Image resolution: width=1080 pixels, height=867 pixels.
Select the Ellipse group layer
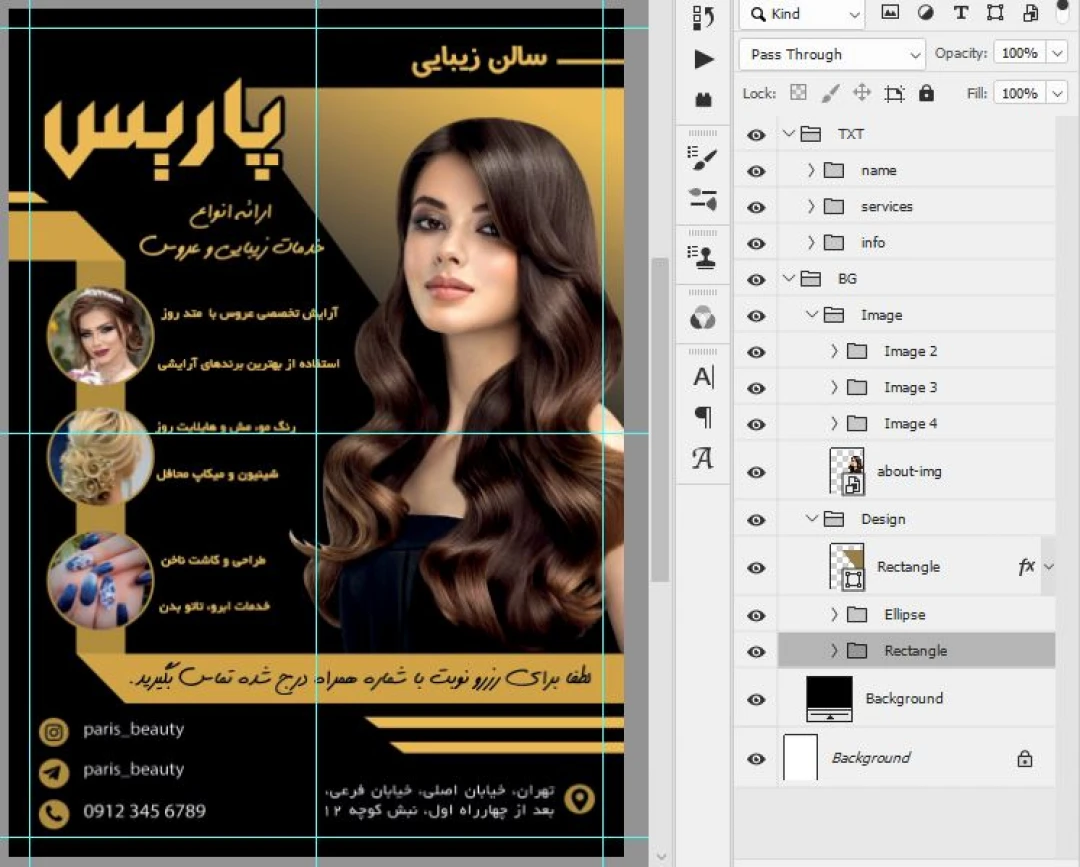[x=904, y=615]
